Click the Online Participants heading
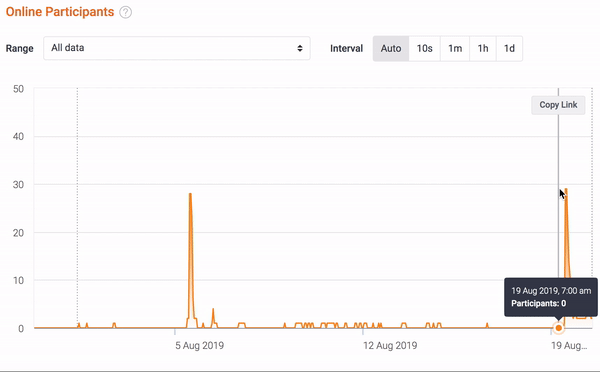 tap(60, 12)
